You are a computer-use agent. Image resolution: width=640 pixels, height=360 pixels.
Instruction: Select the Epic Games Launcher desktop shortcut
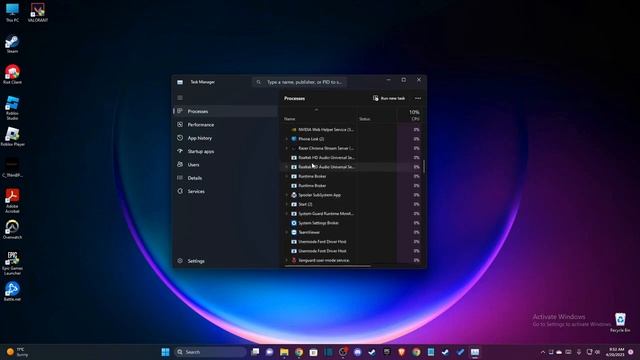pos(12,263)
